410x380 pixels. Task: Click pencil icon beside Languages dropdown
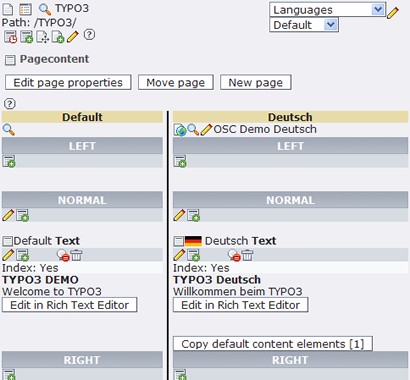393,13
